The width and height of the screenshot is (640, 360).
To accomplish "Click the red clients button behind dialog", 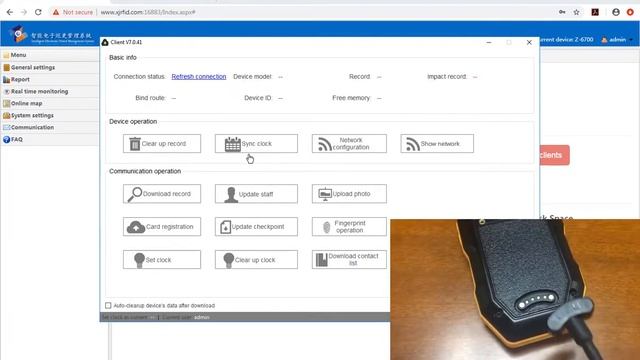I will point(554,155).
